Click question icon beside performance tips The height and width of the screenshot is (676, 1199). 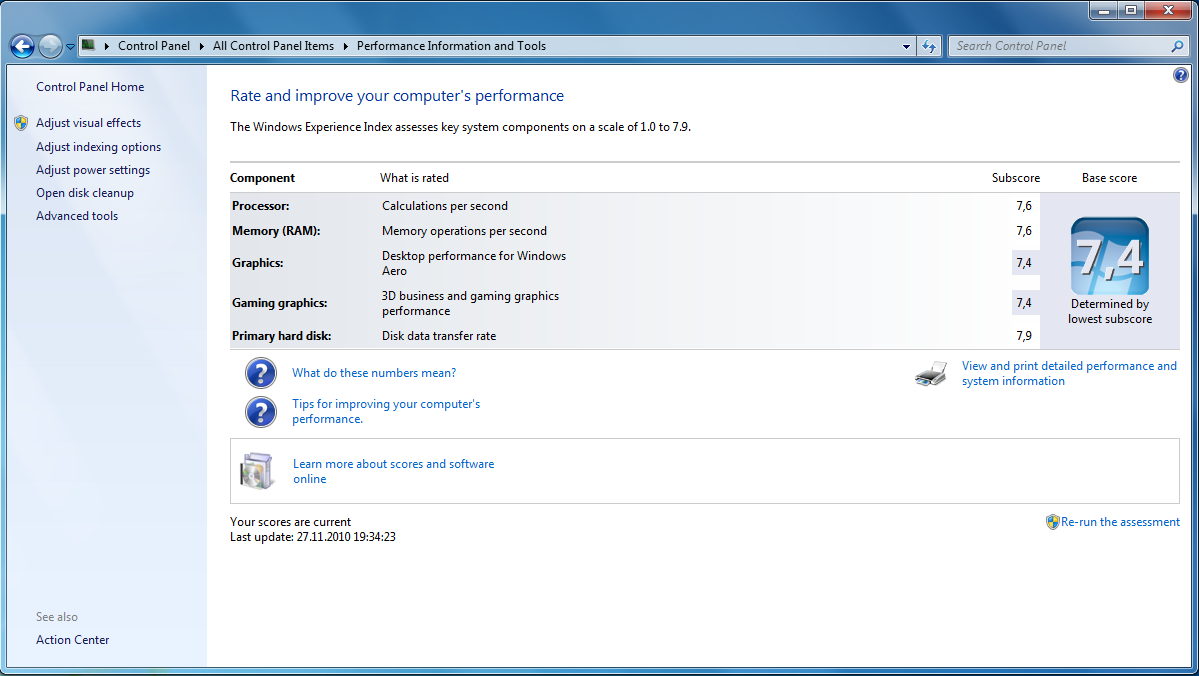261,411
